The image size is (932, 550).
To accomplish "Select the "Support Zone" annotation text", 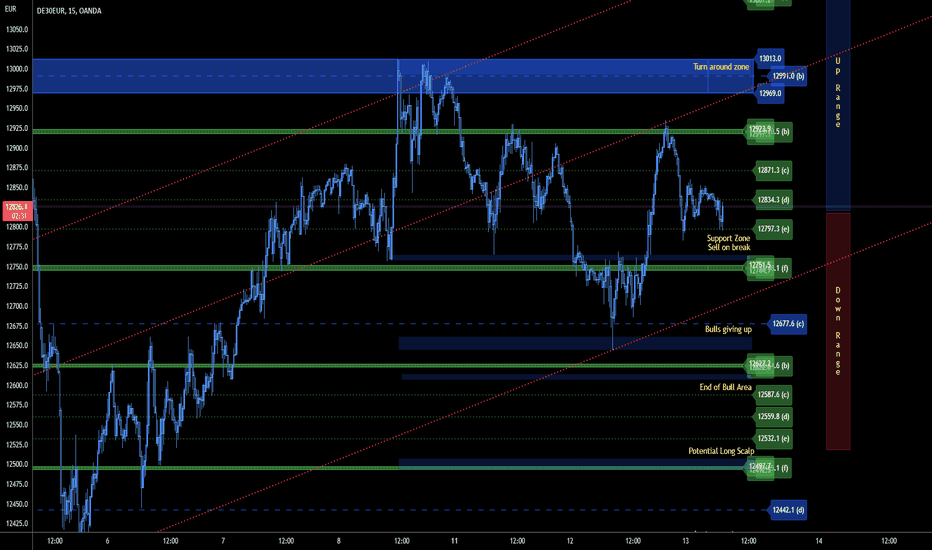I will point(728,238).
